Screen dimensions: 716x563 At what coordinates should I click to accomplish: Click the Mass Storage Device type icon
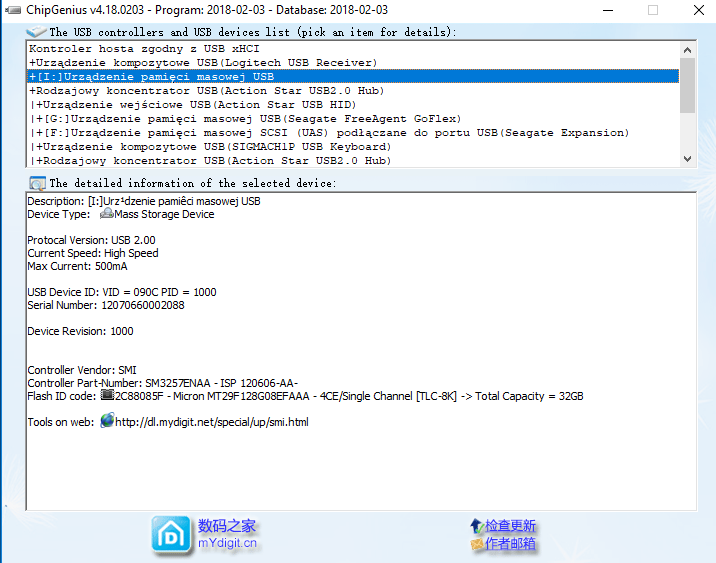pos(106,213)
